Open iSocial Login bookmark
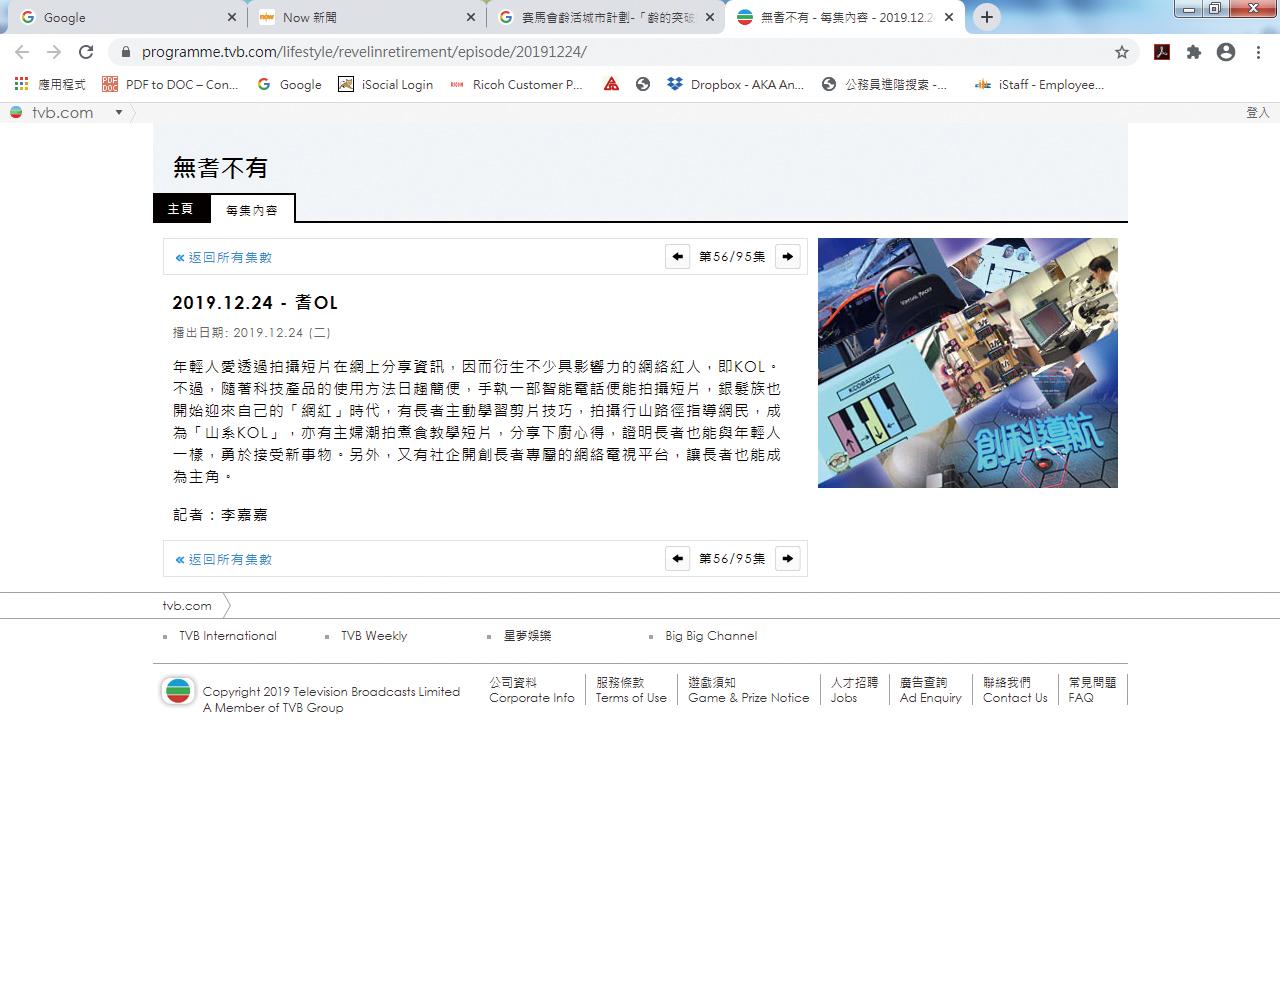This screenshot has width=1280, height=984. point(386,85)
